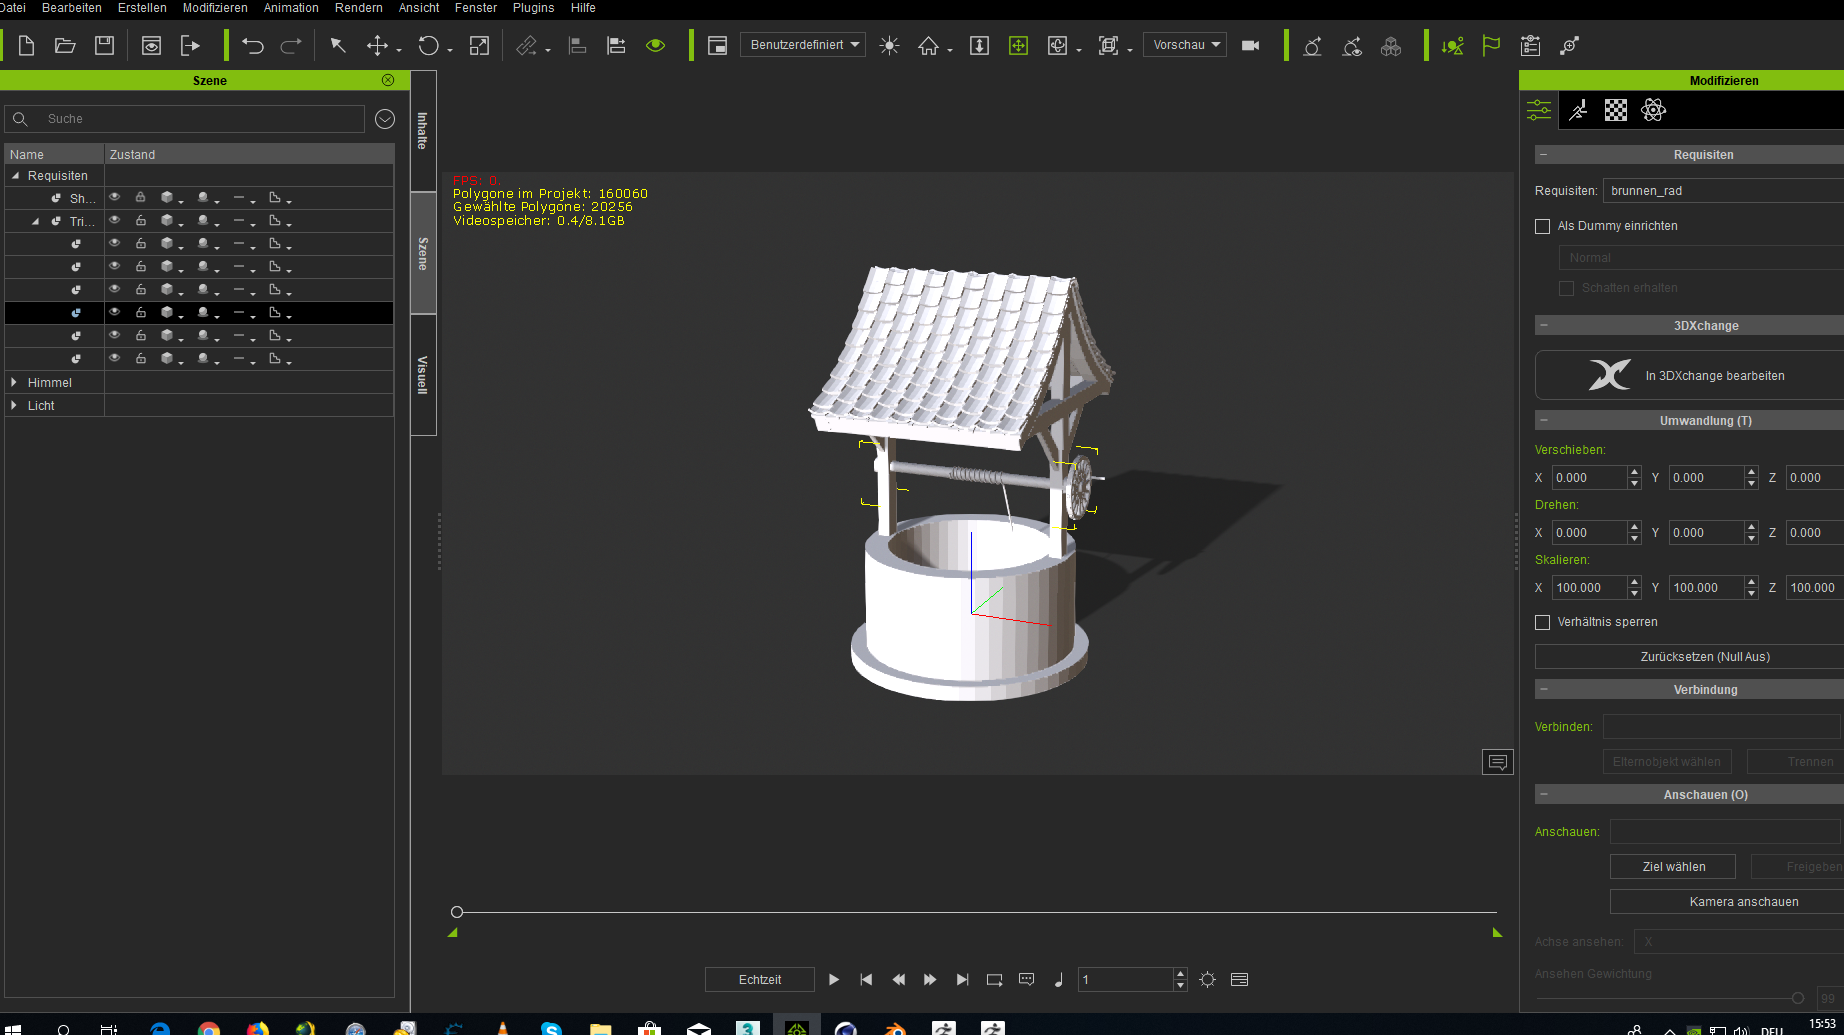Open the Benutzerdefiniert layout dropdown

click(803, 45)
